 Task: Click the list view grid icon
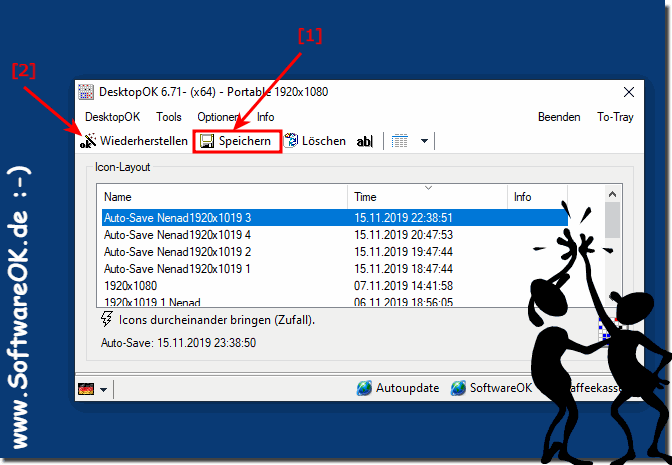coord(399,141)
